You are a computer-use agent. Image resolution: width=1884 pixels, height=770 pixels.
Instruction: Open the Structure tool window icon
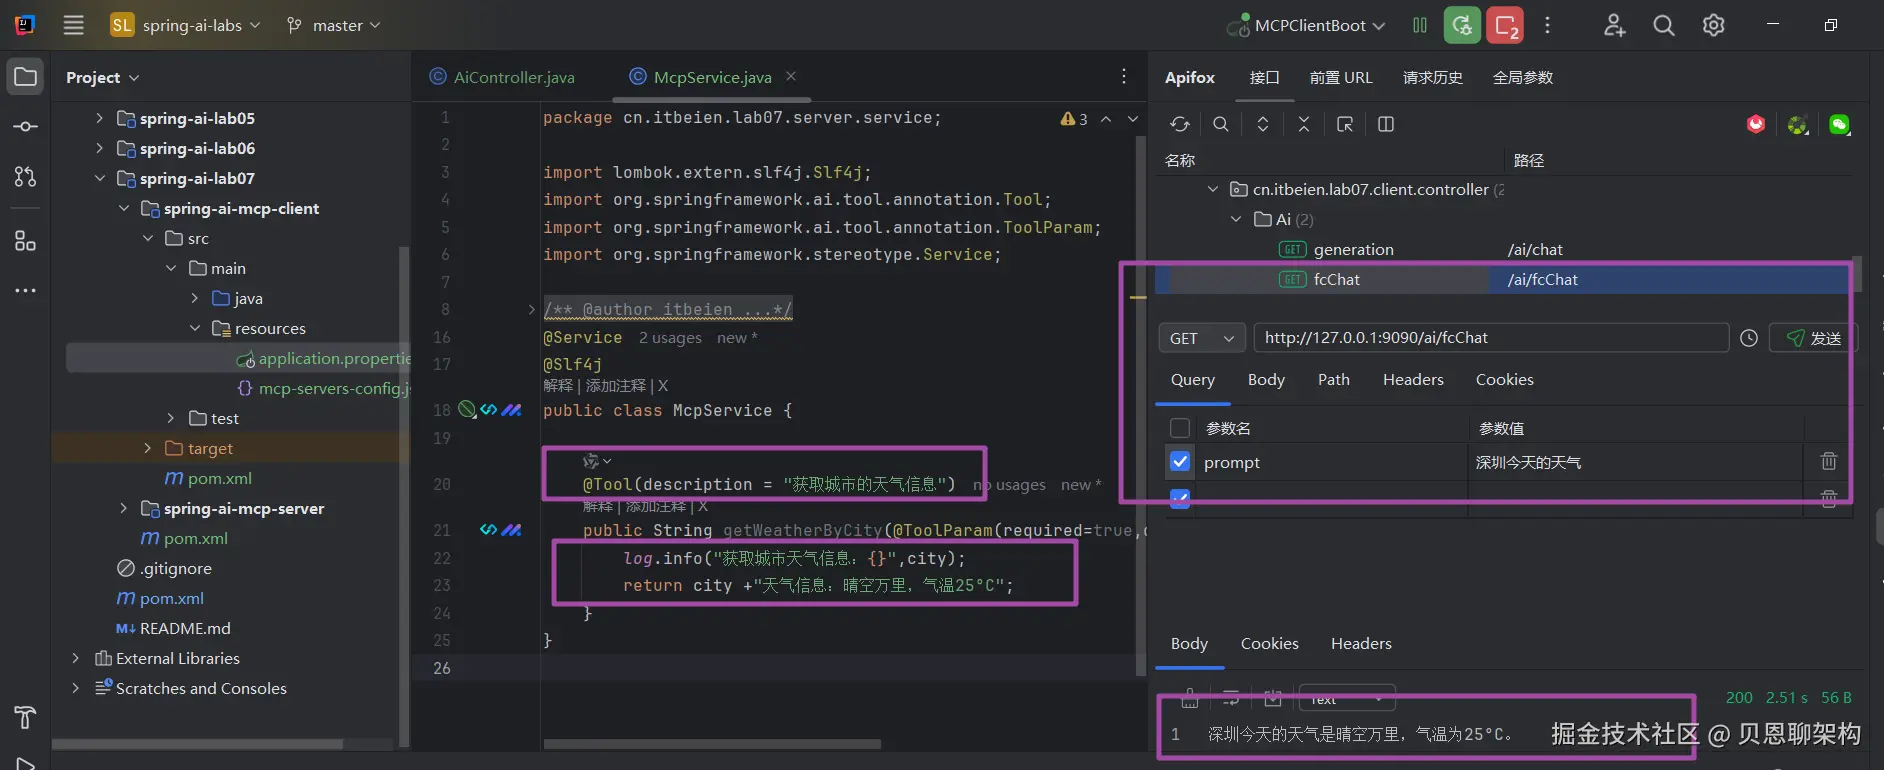pos(26,241)
